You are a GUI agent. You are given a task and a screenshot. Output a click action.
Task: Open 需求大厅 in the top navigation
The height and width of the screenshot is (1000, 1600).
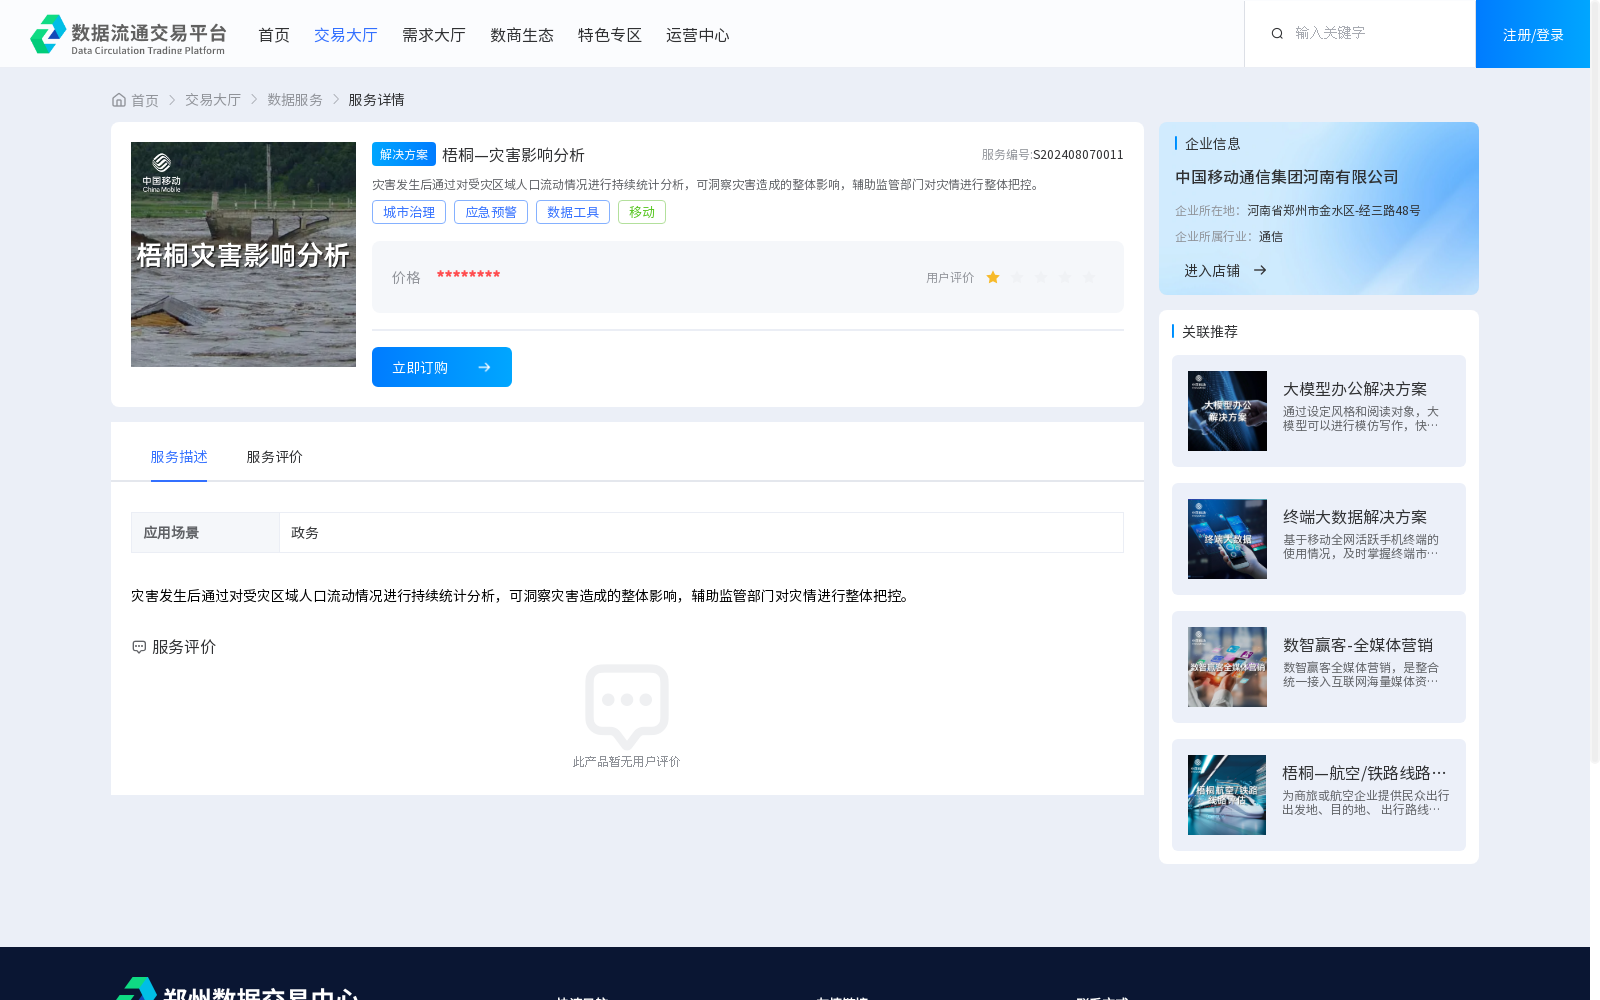coord(434,35)
